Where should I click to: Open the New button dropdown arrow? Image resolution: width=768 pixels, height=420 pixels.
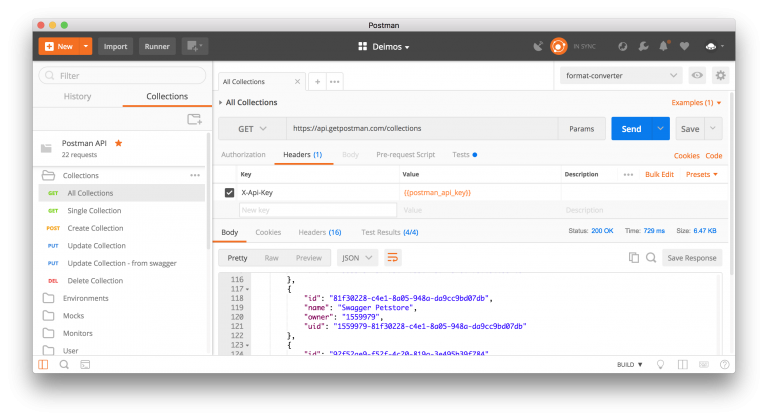[x=86, y=47]
